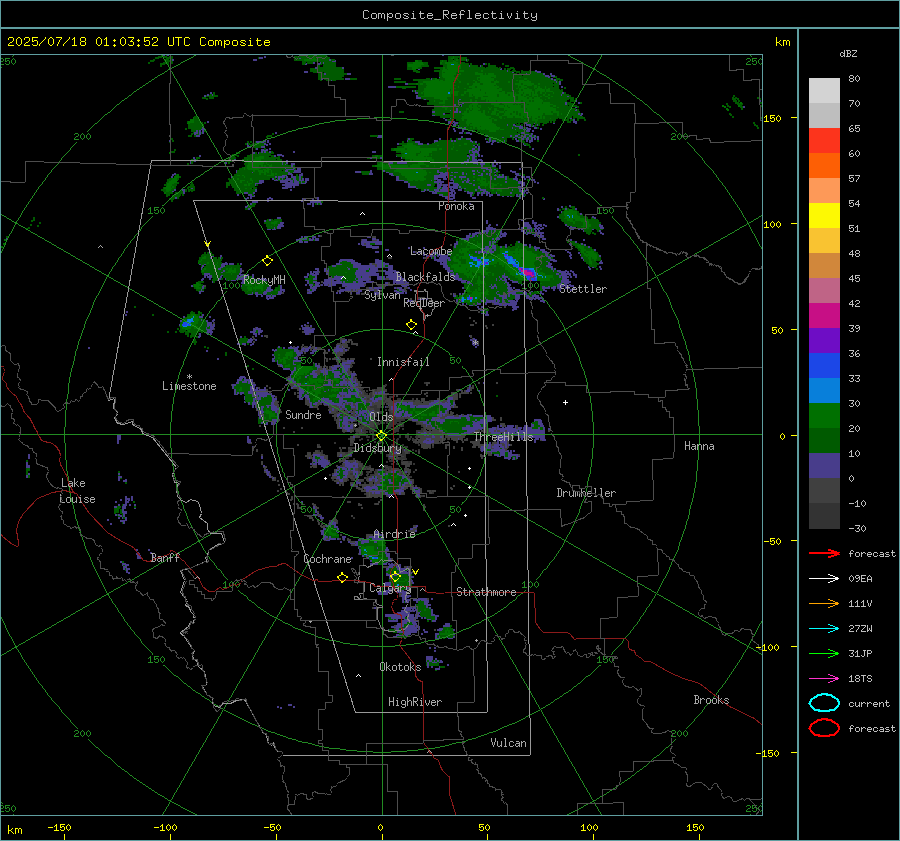Click the 'Airdrie' map label

[x=394, y=534]
